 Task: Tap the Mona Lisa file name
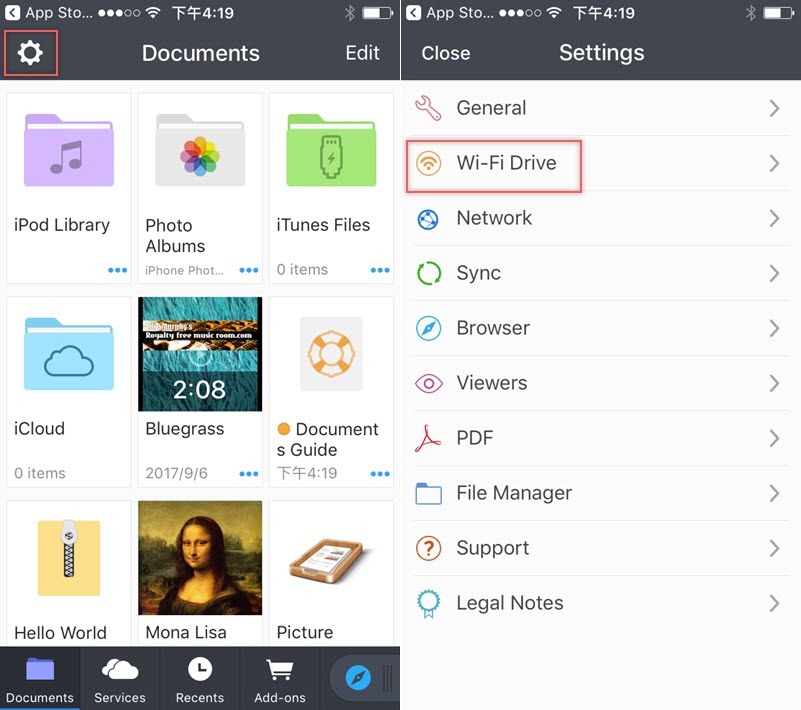tap(186, 633)
